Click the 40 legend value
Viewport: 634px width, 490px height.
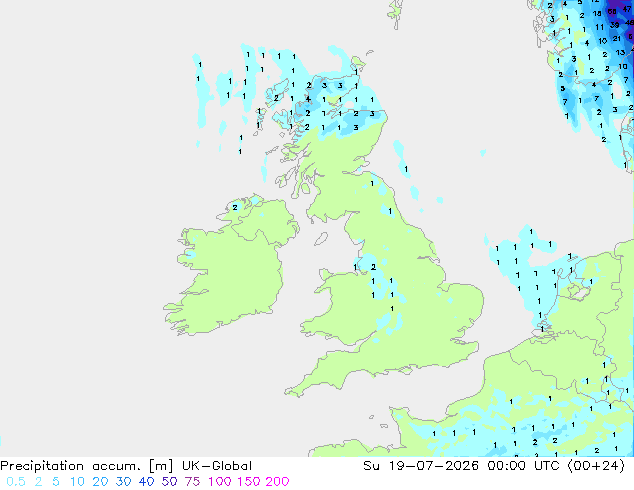146,482
